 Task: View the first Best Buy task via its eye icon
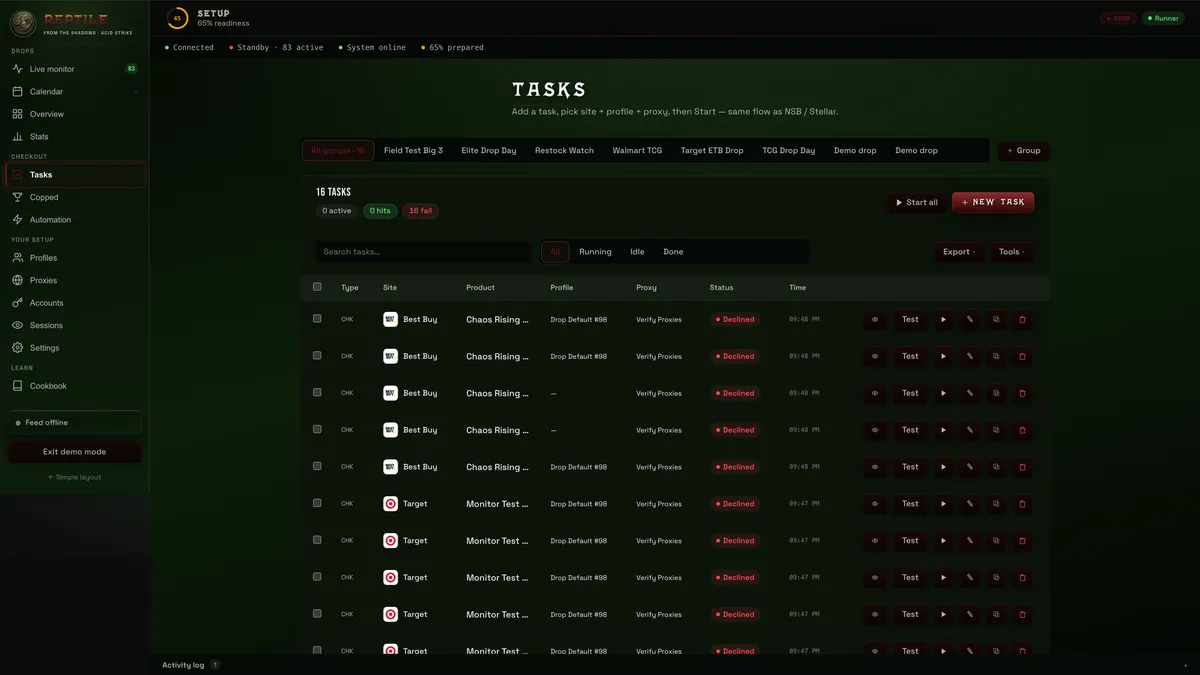[875, 320]
